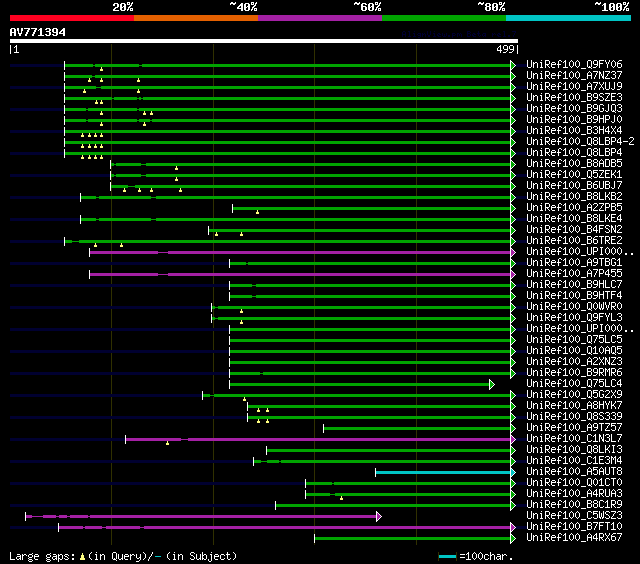
Task: Select the UniRef100_C1N3L7 label
Action: [x=574, y=439]
